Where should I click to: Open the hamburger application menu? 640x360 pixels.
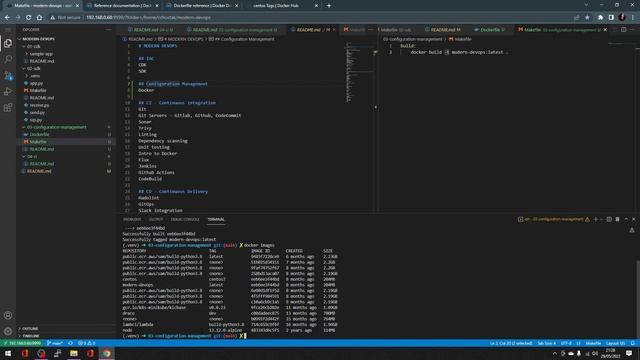coord(8,30)
